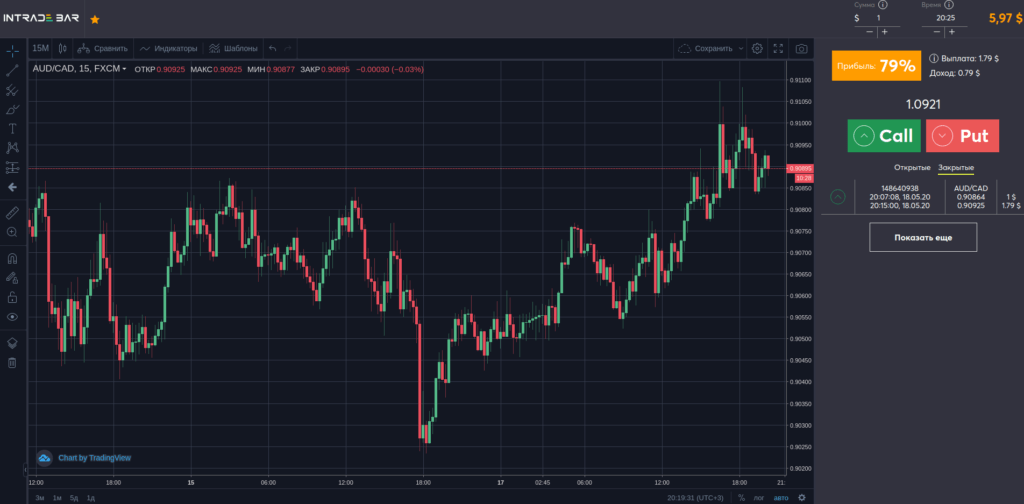Open the Индикаторы menu
Viewport: 1024px width, 504px height.
click(x=168, y=48)
